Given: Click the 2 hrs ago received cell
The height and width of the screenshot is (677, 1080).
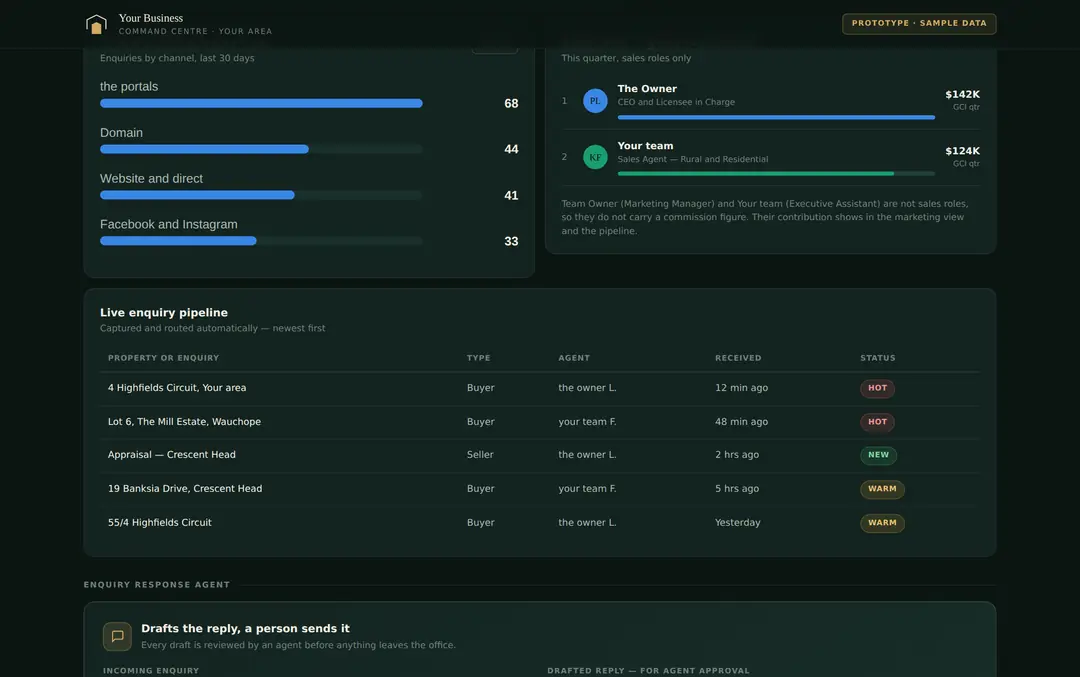Looking at the screenshot, I should (x=737, y=455).
